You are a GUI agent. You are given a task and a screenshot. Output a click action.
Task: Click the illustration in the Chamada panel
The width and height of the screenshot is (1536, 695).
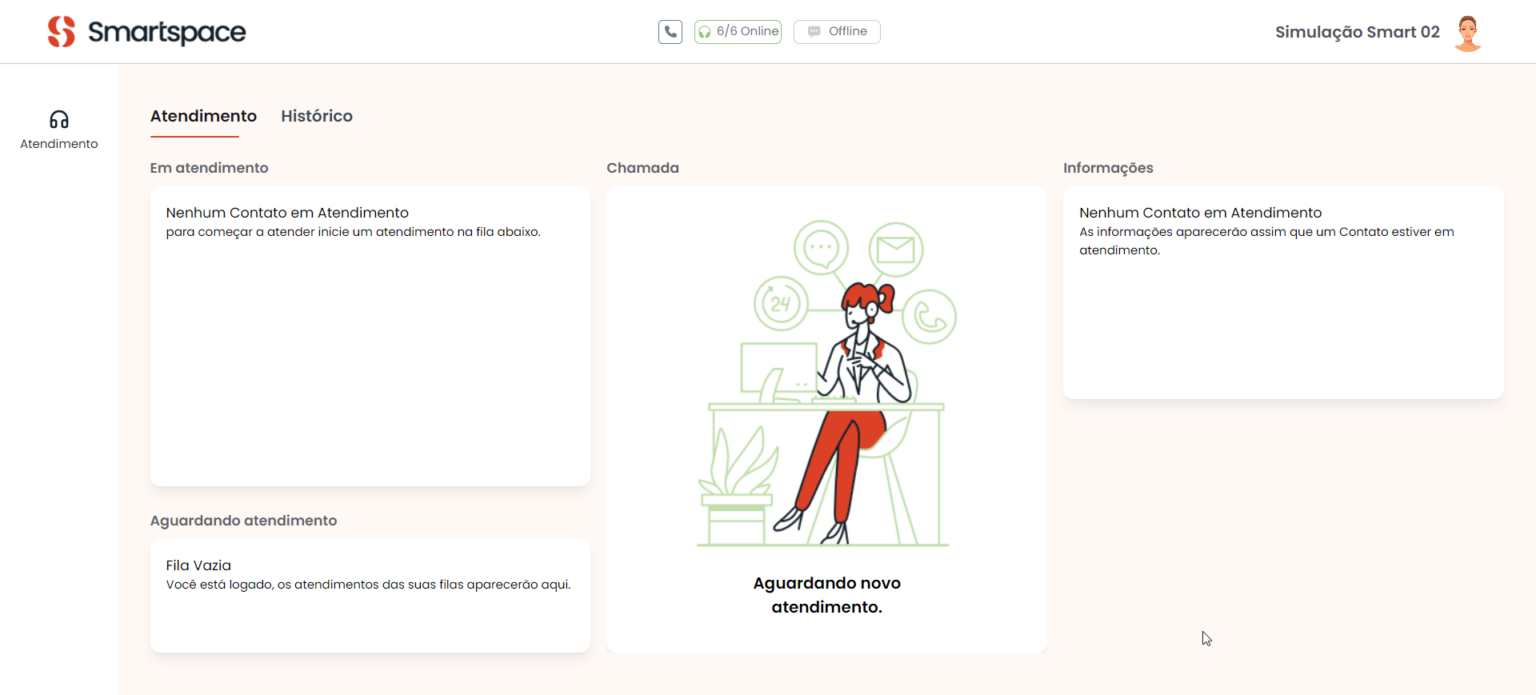pos(827,380)
